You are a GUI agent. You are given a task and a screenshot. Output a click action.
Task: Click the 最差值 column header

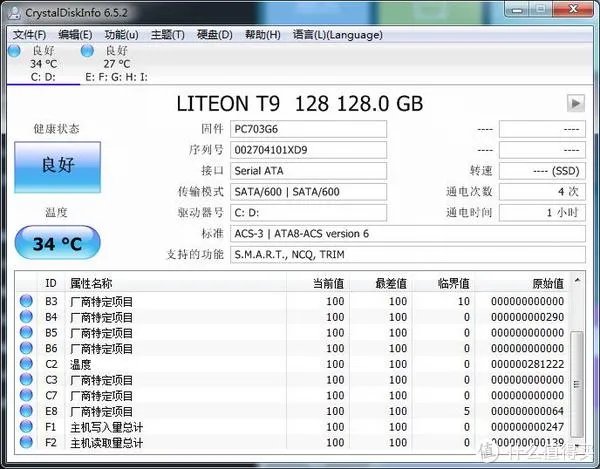[381, 283]
